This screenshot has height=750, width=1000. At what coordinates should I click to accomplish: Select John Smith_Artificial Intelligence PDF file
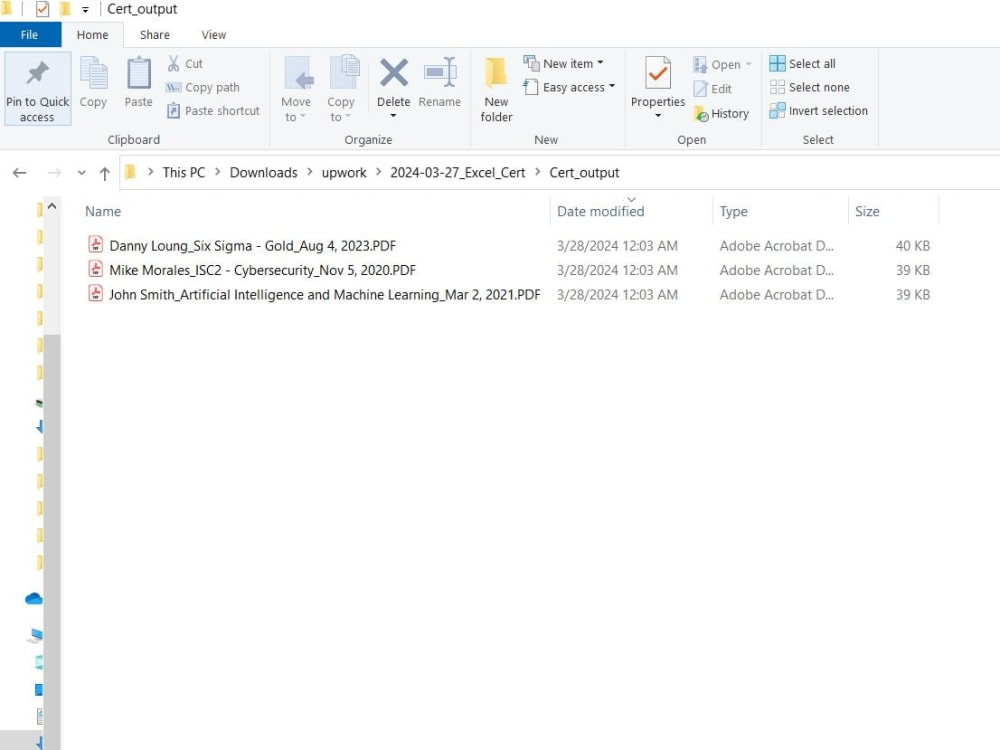point(325,295)
